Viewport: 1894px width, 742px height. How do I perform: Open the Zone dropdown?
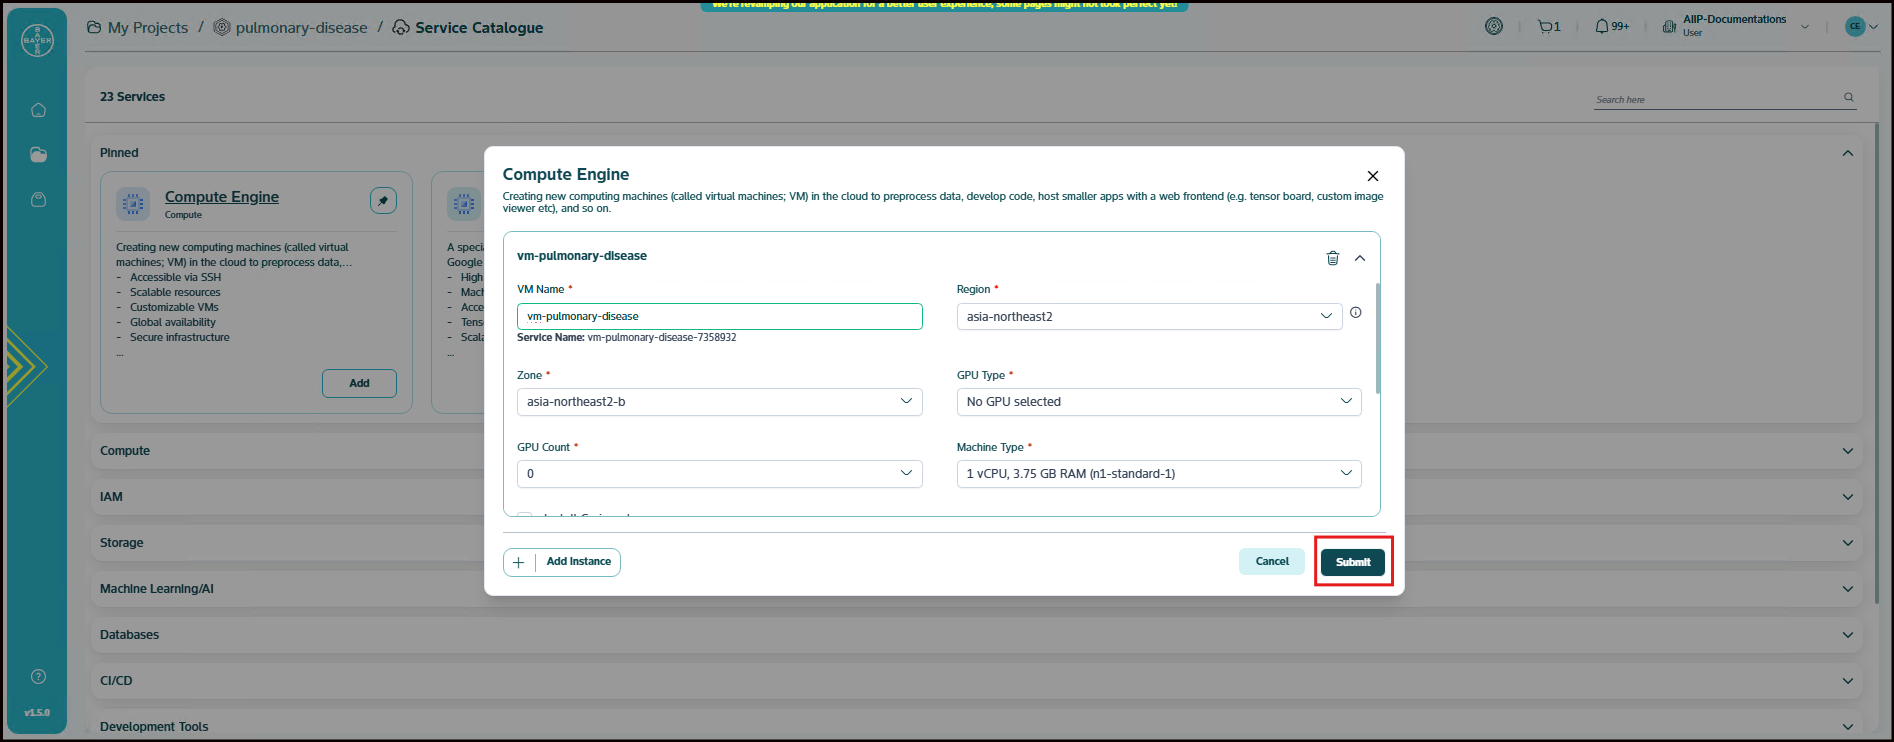(x=719, y=402)
